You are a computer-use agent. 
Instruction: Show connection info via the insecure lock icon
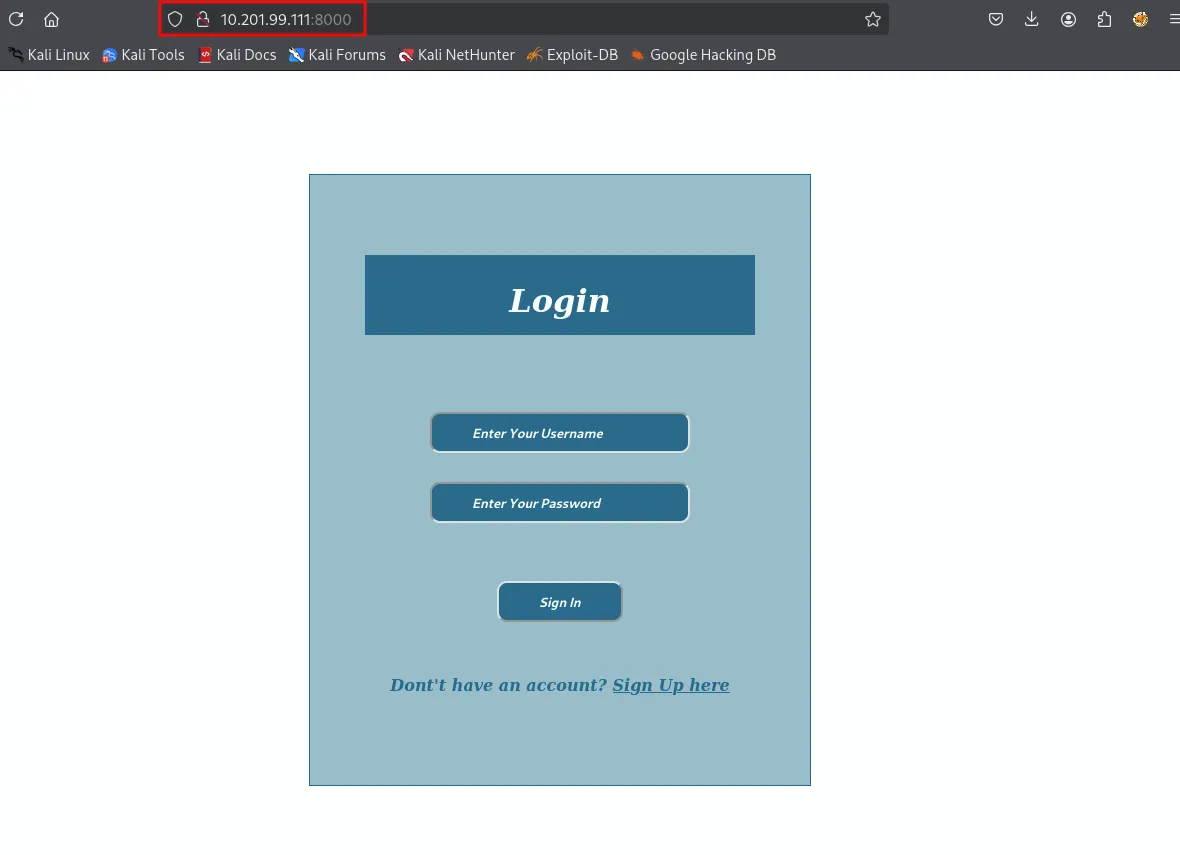(x=202, y=20)
